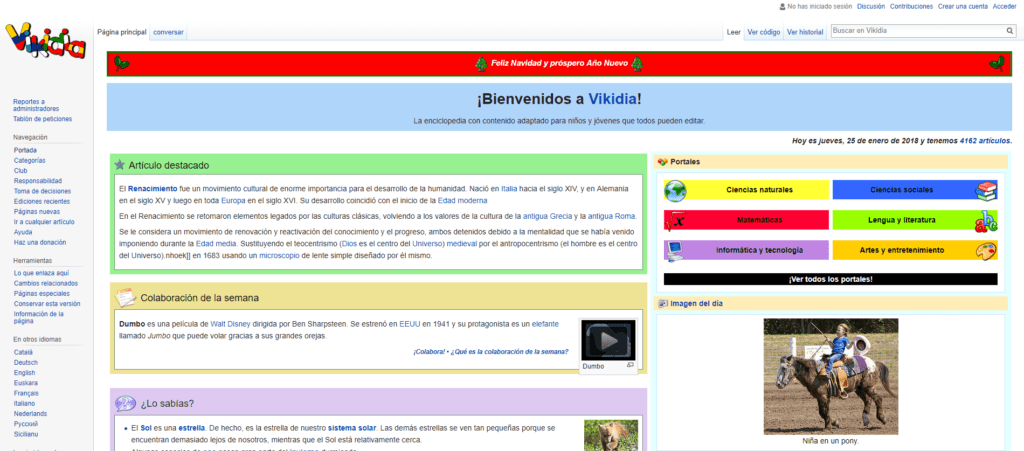Open the 4162 artículos link
Viewport: 1024px width, 451px height.
pyautogui.click(x=985, y=140)
